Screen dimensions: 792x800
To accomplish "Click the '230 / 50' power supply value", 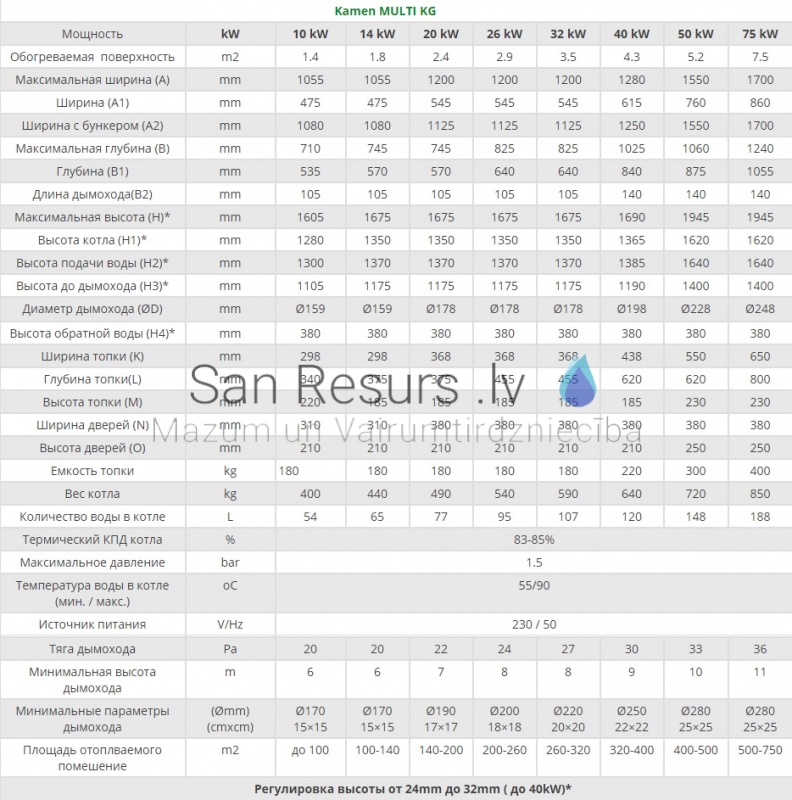I will 534,624.
